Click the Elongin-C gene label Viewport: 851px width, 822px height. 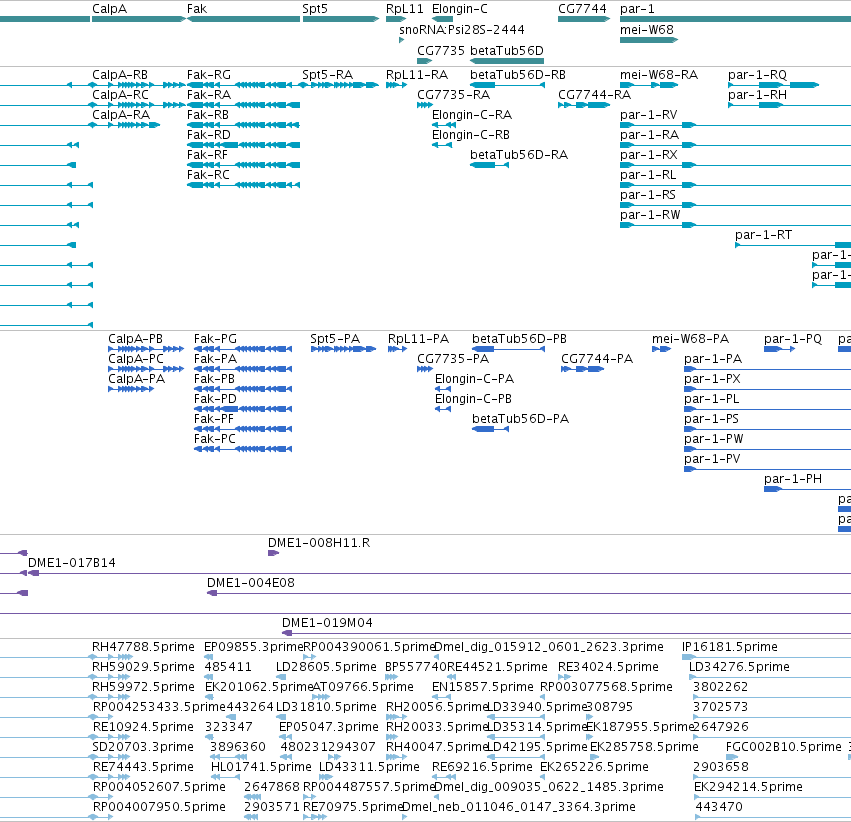[460, 9]
